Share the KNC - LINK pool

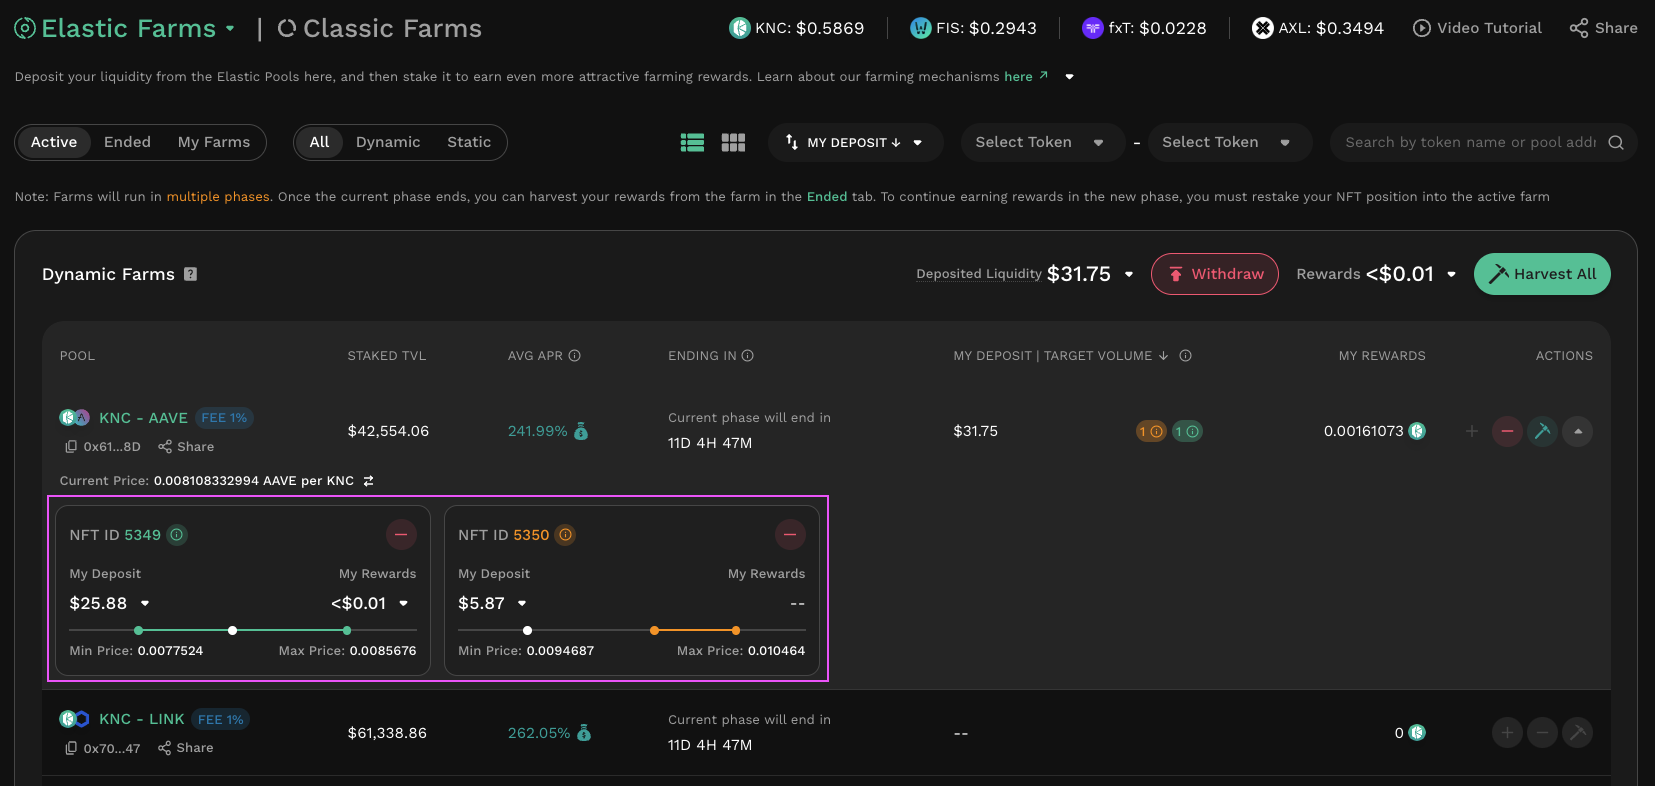(x=186, y=748)
